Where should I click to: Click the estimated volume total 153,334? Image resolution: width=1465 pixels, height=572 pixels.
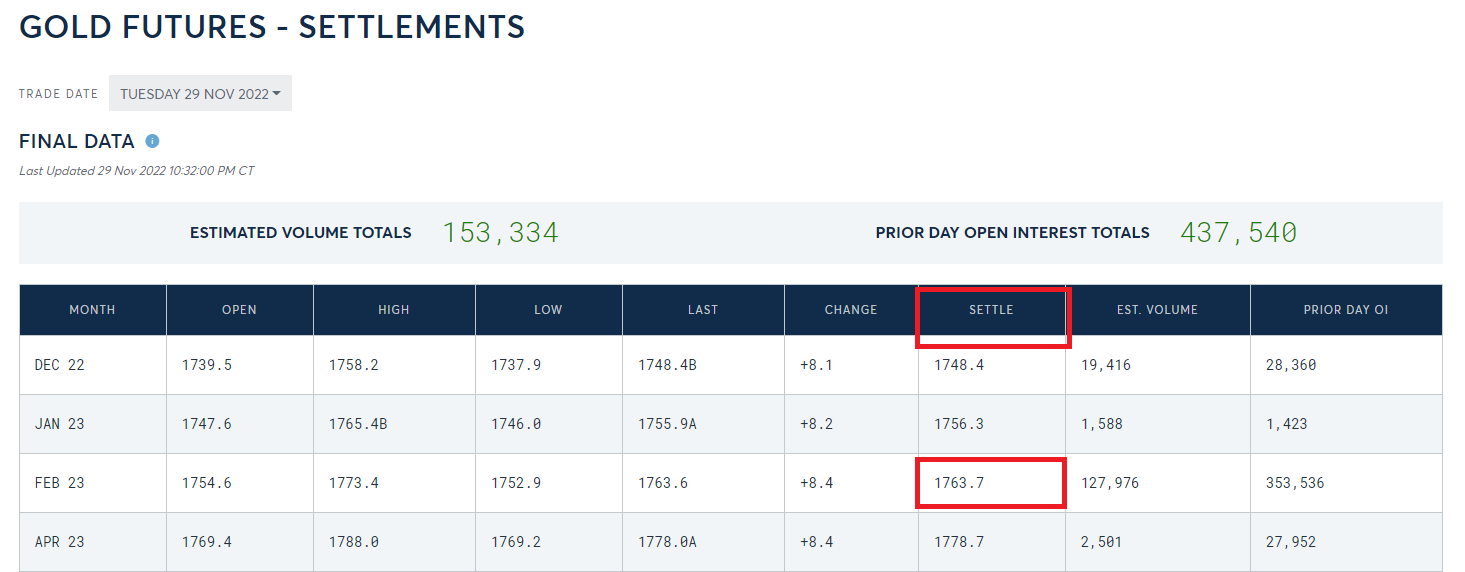(500, 233)
